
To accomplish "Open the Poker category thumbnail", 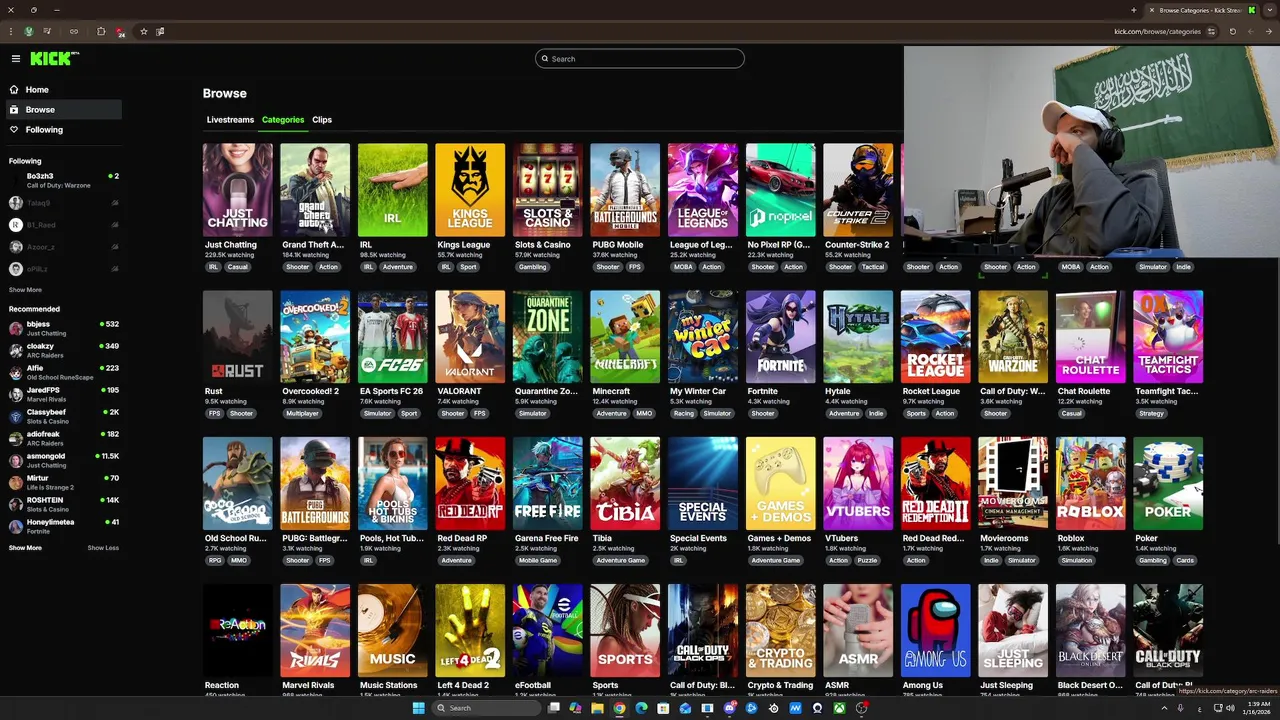I will point(1168,484).
